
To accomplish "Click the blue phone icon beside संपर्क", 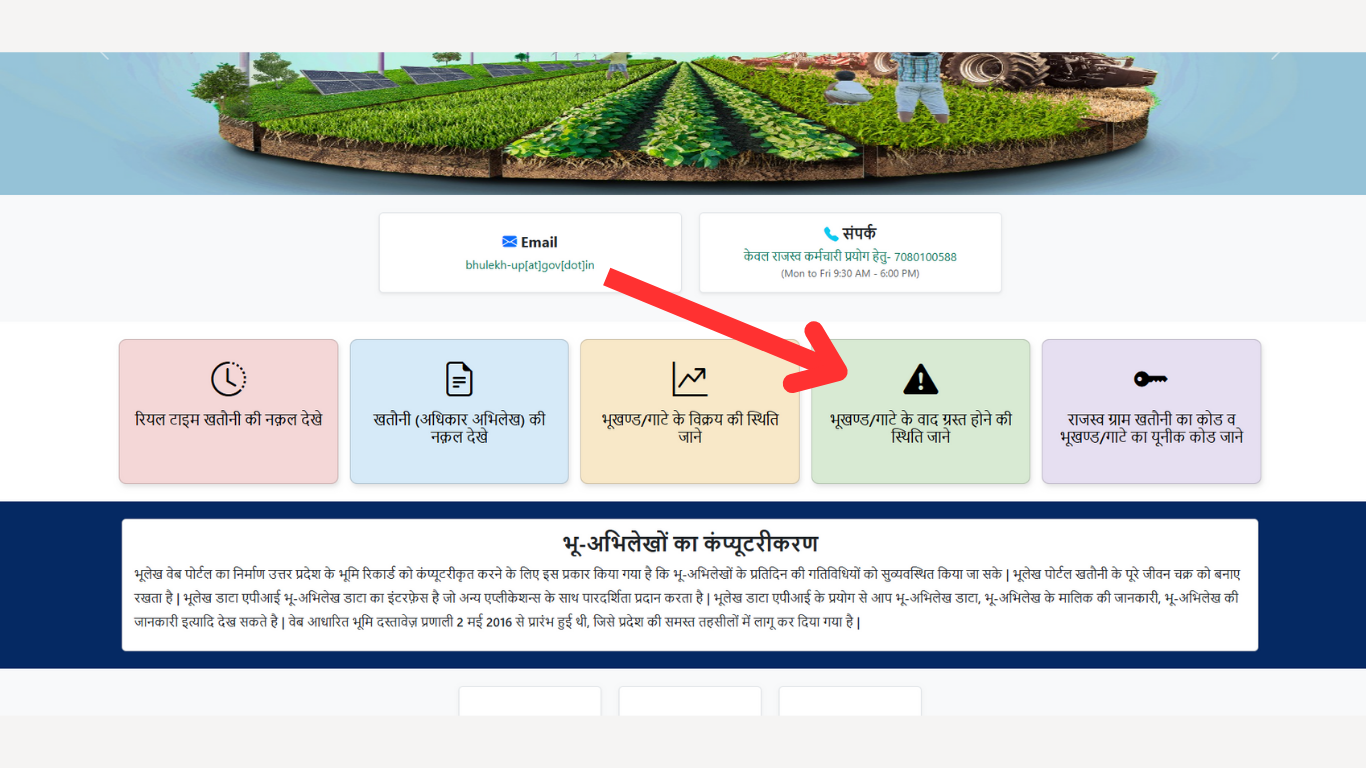I will [831, 234].
